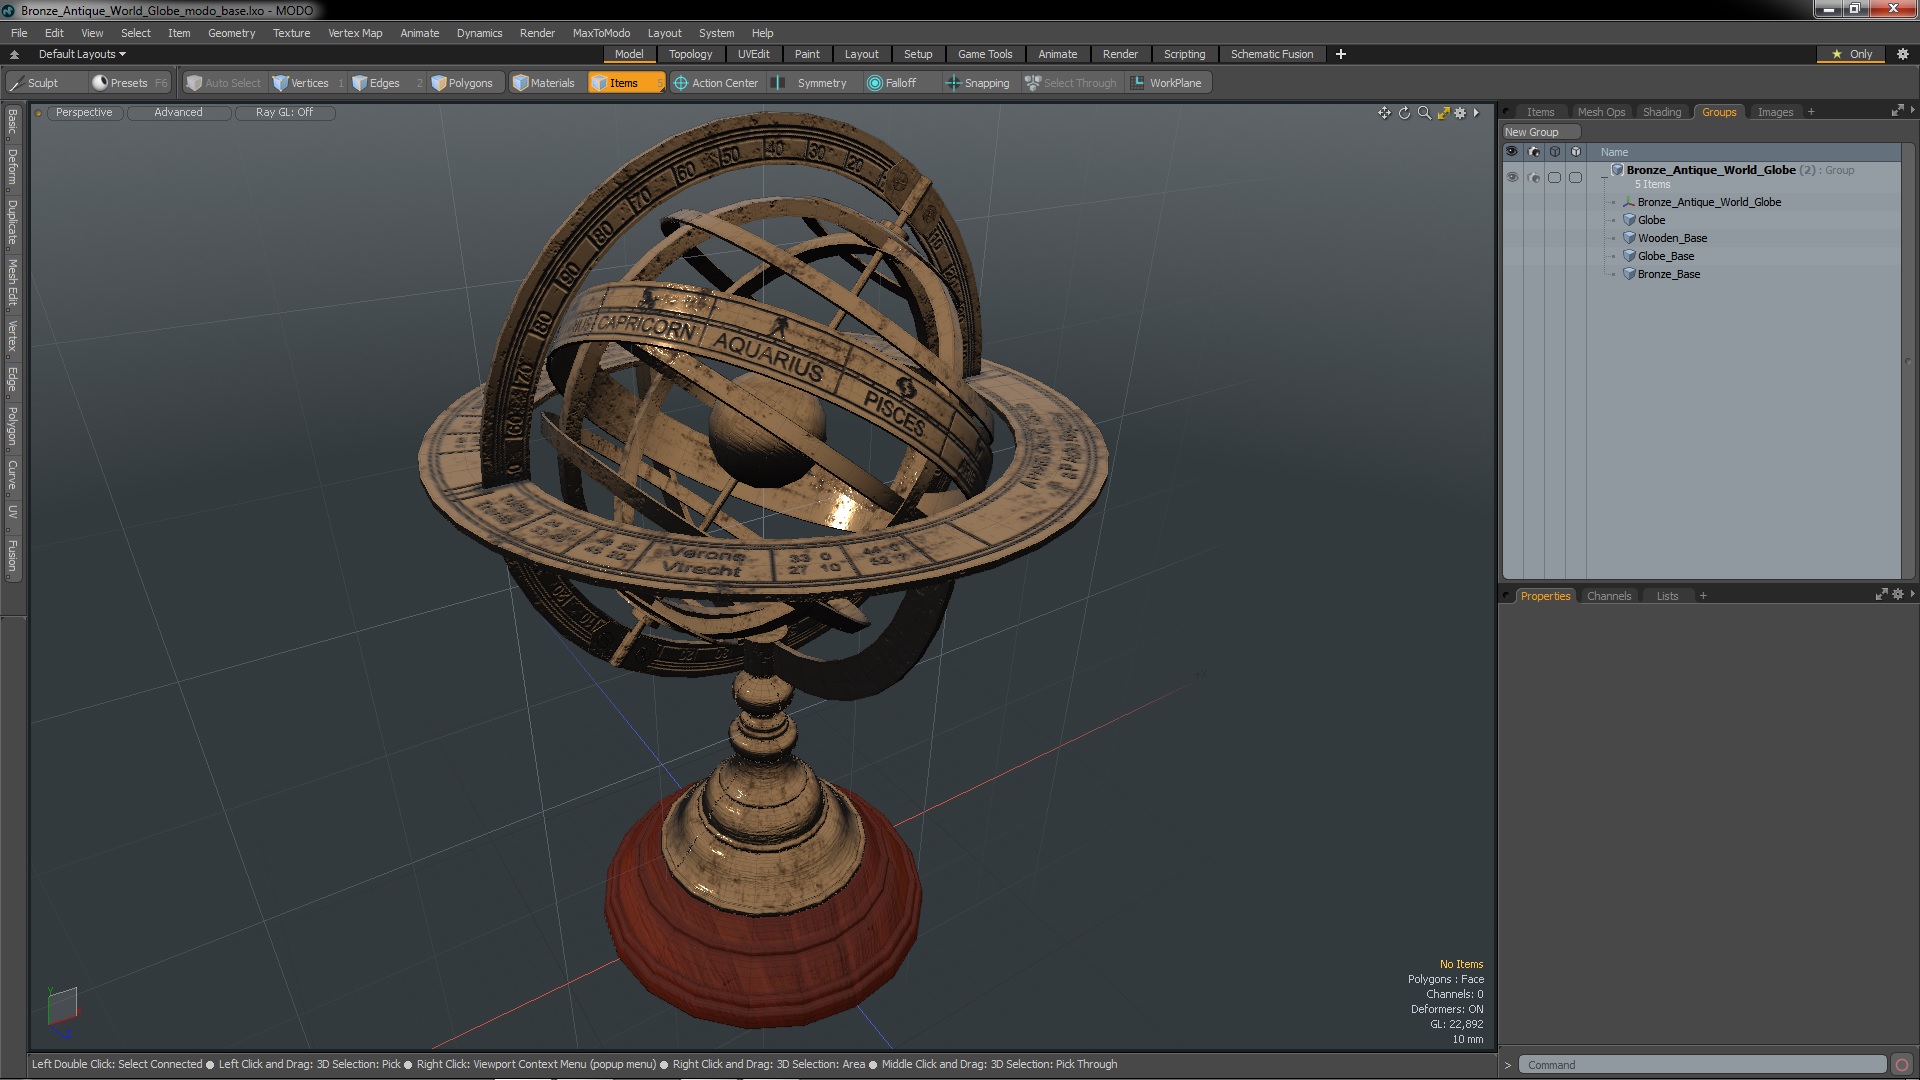The image size is (1920, 1080).
Task: Click the viewport zoom magnifier icon
Action: point(1424,113)
